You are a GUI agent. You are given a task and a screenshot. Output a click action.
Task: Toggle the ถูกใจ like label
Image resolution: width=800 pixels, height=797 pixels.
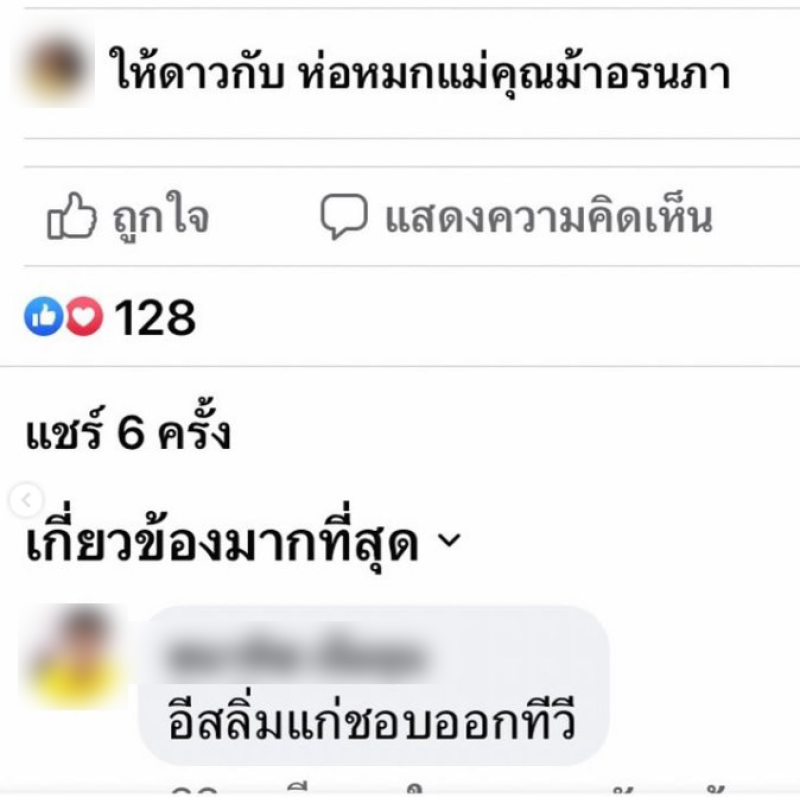tap(161, 217)
